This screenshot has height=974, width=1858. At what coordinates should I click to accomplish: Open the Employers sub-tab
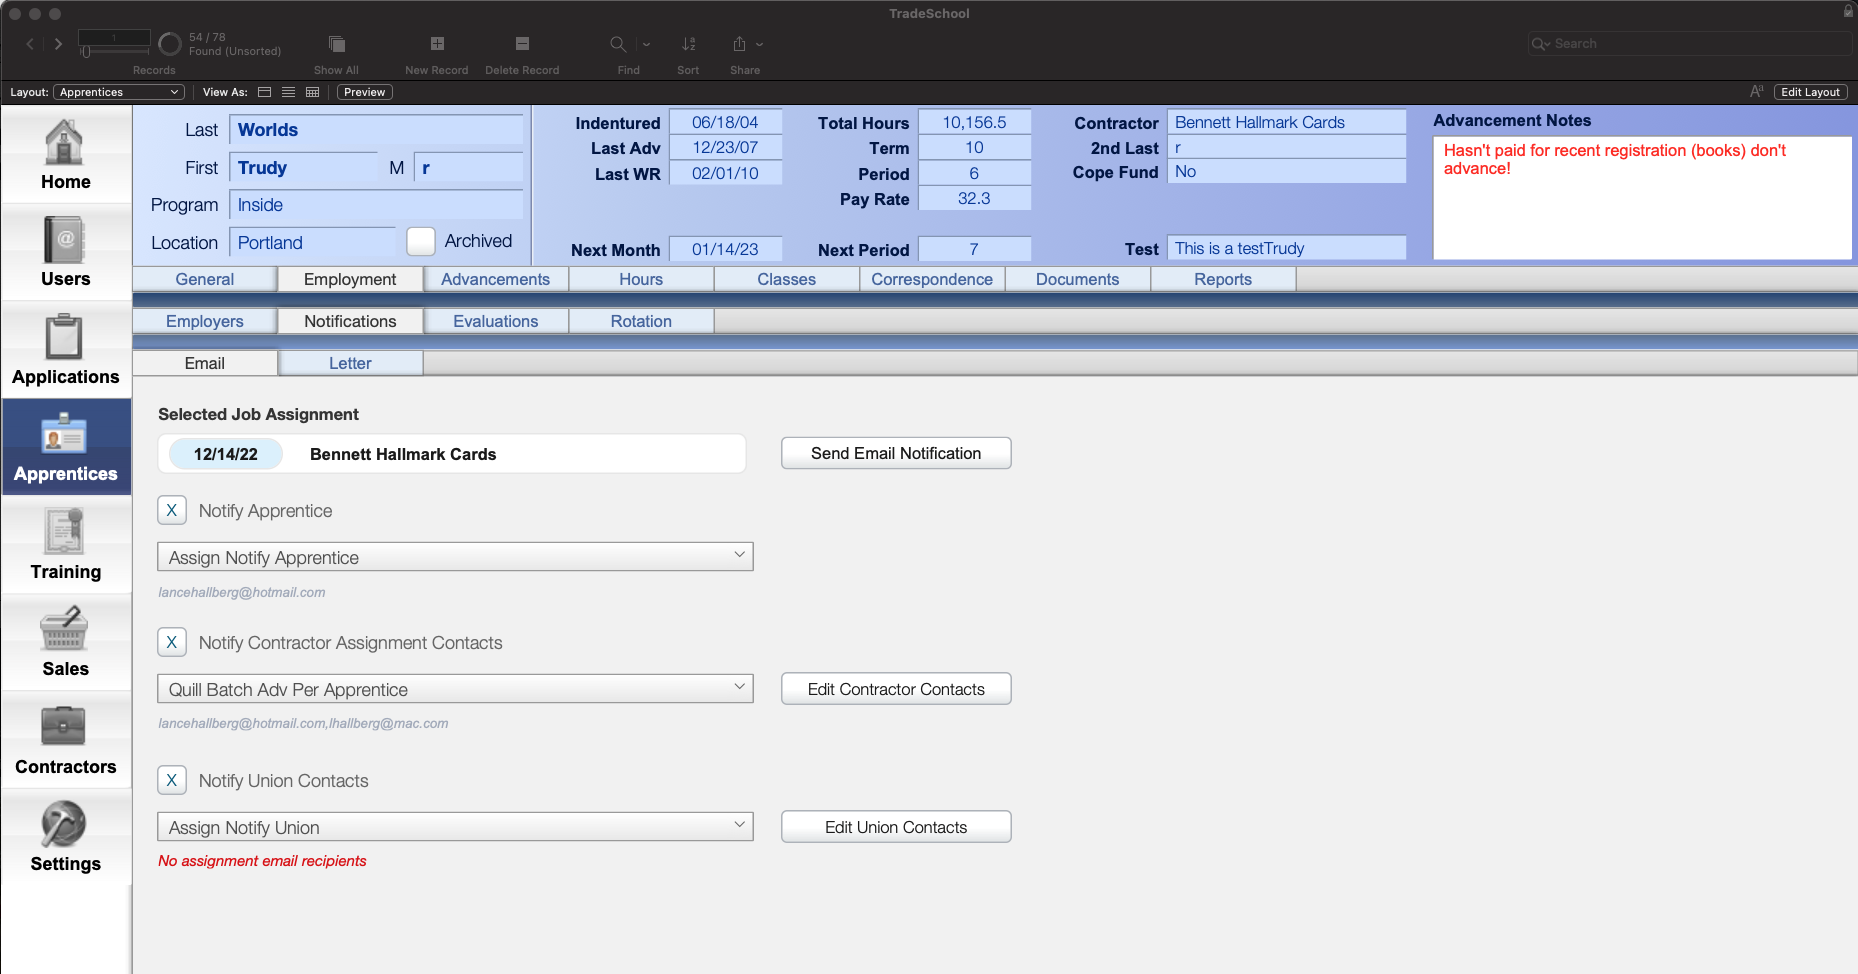point(205,321)
